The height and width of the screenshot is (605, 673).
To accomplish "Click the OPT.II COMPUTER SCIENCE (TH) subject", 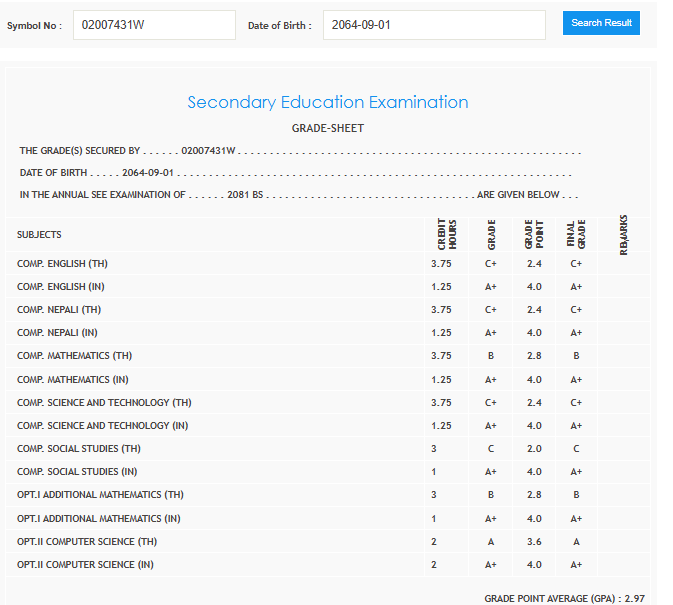I will pyautogui.click(x=87, y=542).
